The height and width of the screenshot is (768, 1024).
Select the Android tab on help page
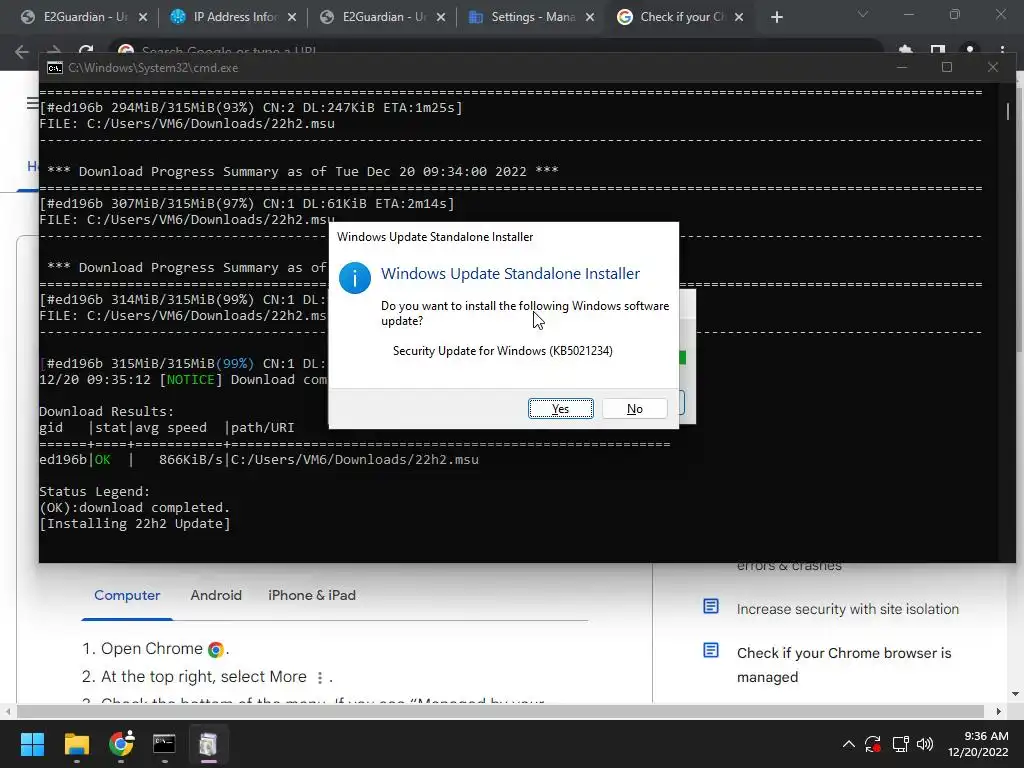[x=216, y=595]
